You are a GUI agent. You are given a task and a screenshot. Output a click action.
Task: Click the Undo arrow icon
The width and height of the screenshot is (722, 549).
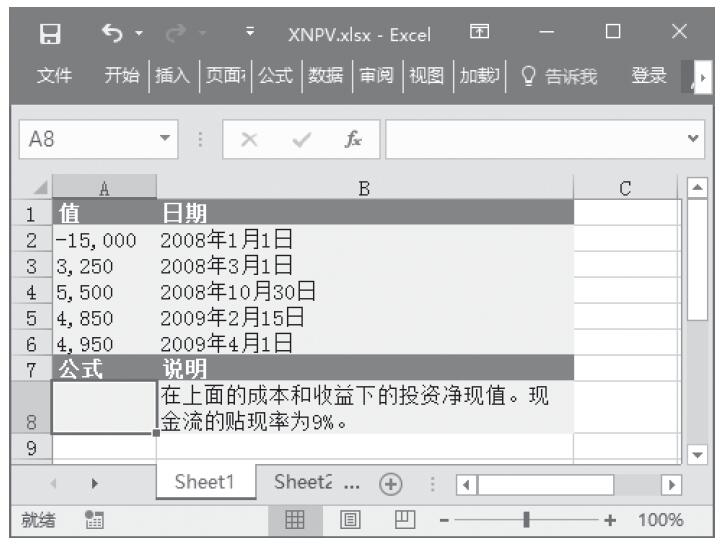[110, 34]
